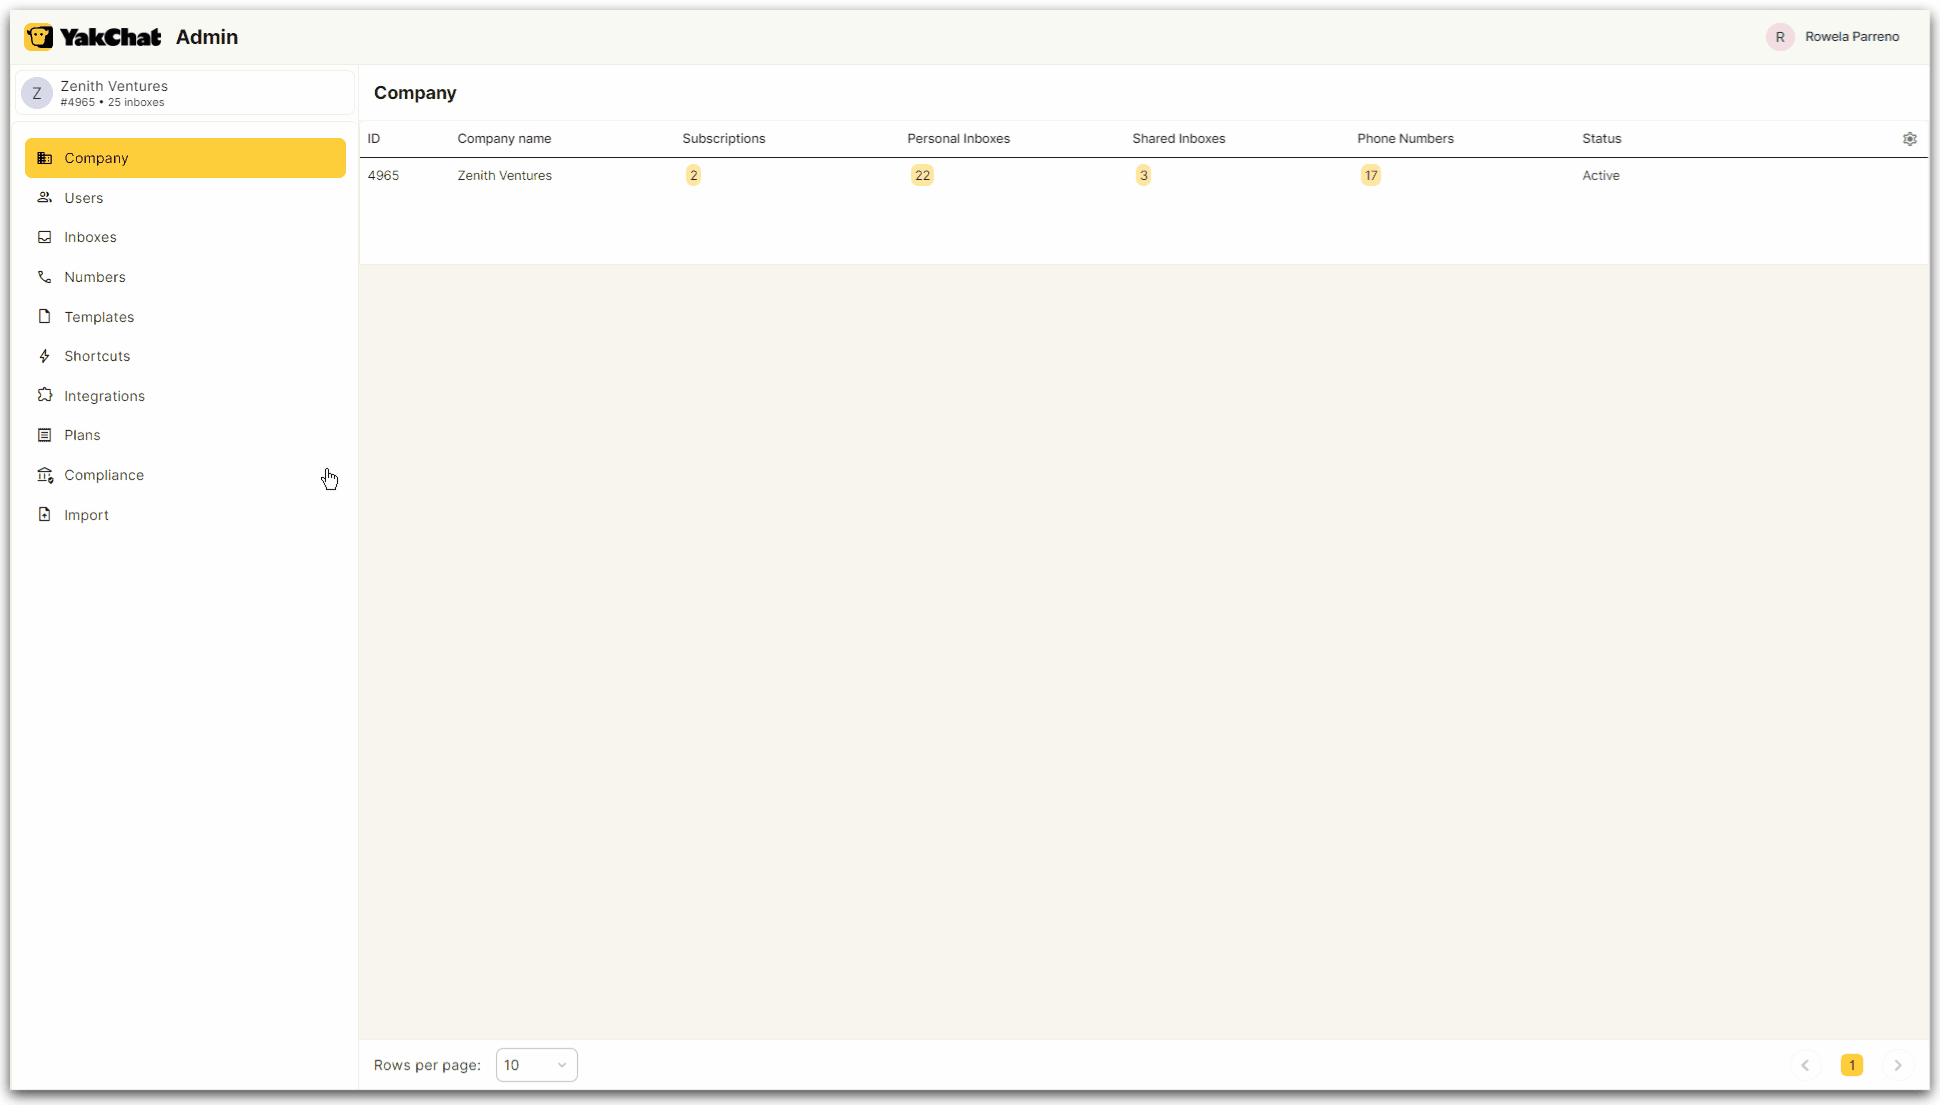Click the Shortcuts lightning bolt icon
Image resolution: width=1940 pixels, height=1105 pixels.
(x=44, y=356)
